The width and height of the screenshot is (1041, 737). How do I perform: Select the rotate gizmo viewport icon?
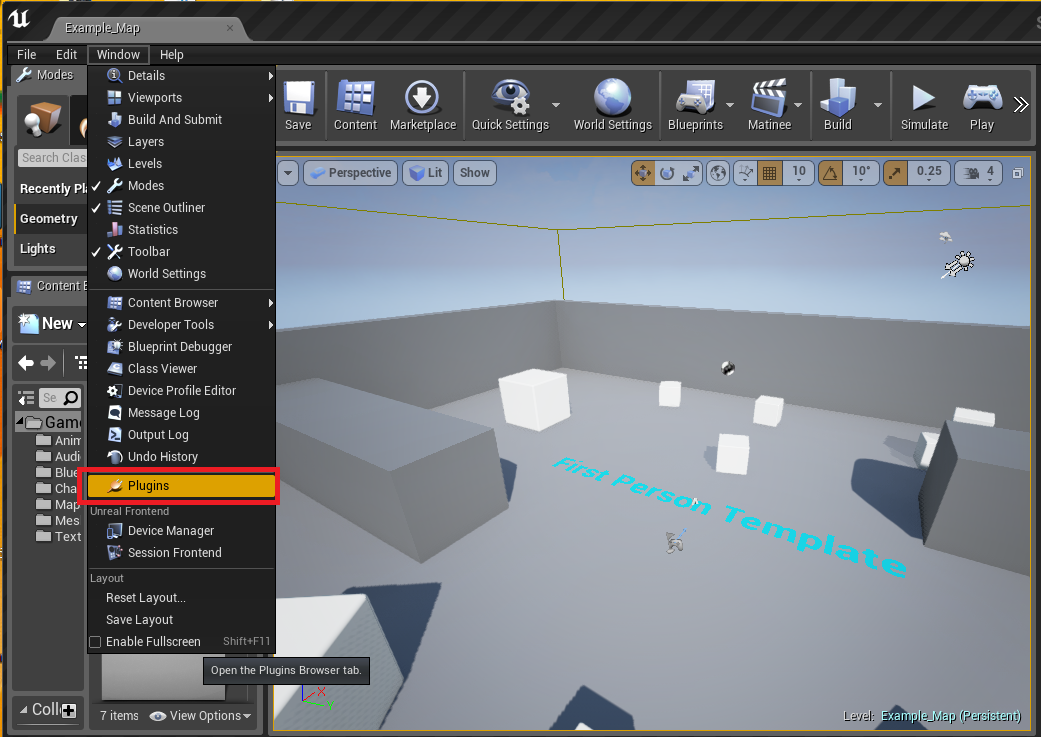pos(667,173)
